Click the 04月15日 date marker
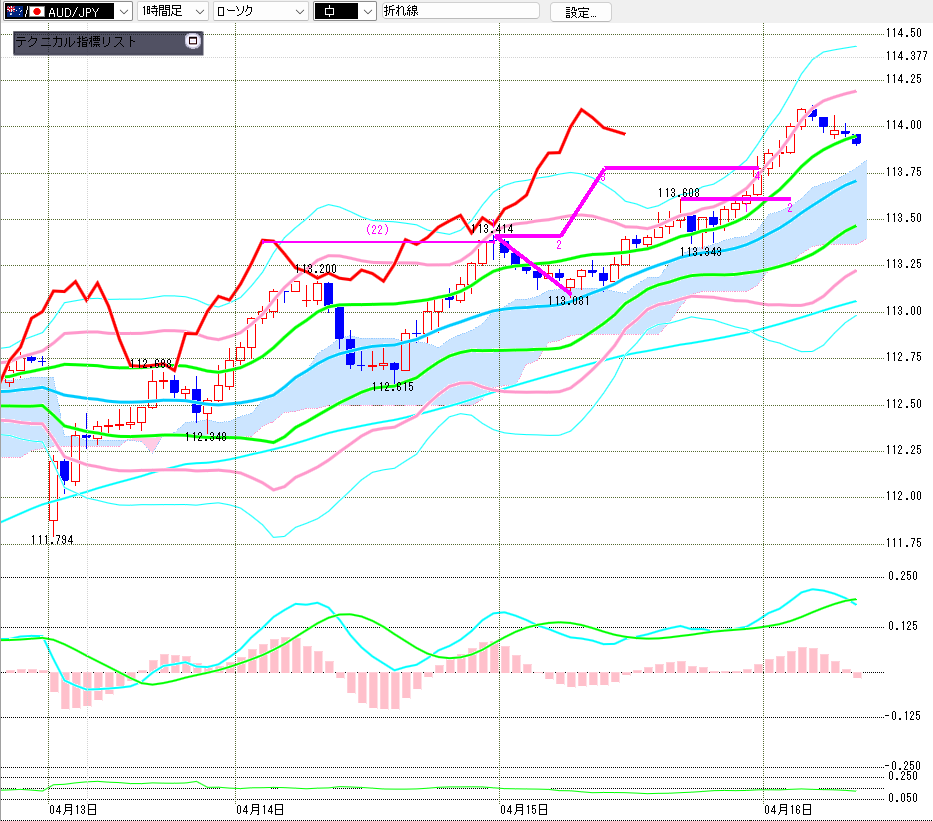 (x=524, y=808)
